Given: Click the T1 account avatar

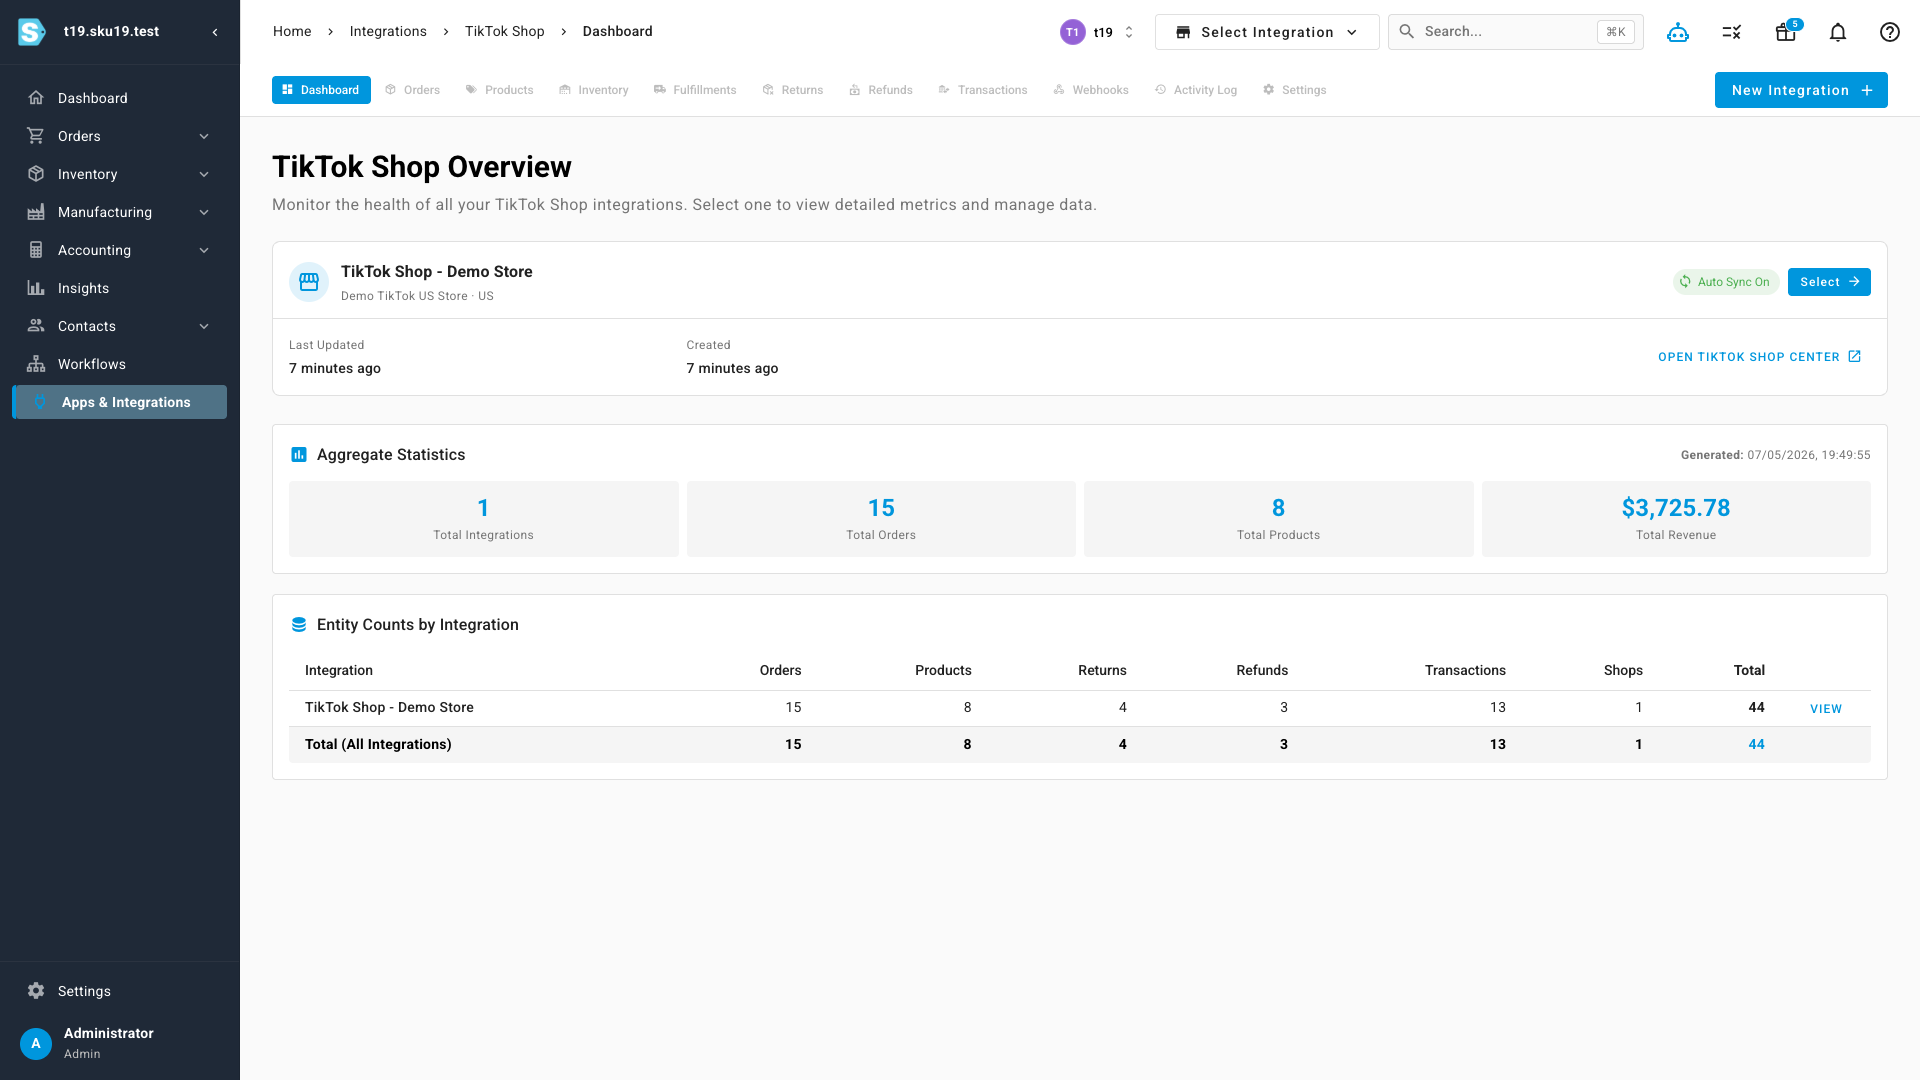Looking at the screenshot, I should click(x=1072, y=32).
